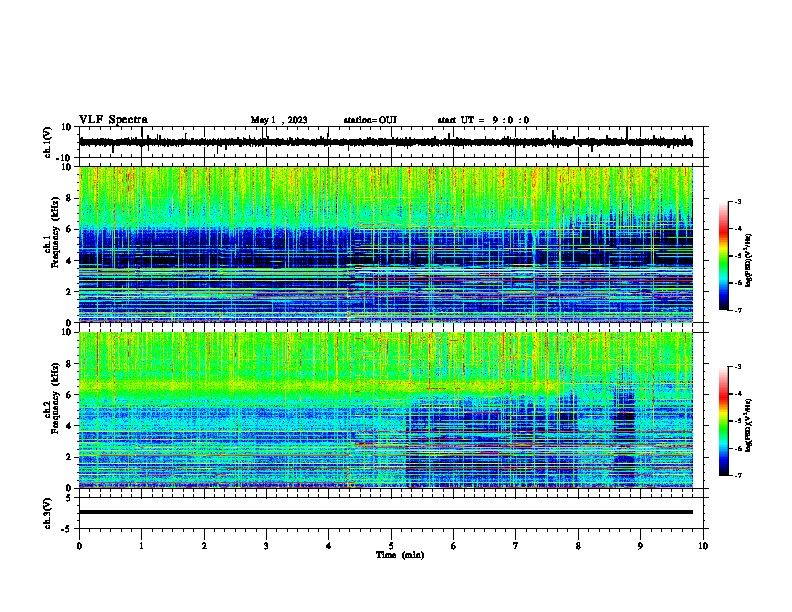Select the "Time (min)" axis label
This screenshot has width=792, height=612.
400,555
